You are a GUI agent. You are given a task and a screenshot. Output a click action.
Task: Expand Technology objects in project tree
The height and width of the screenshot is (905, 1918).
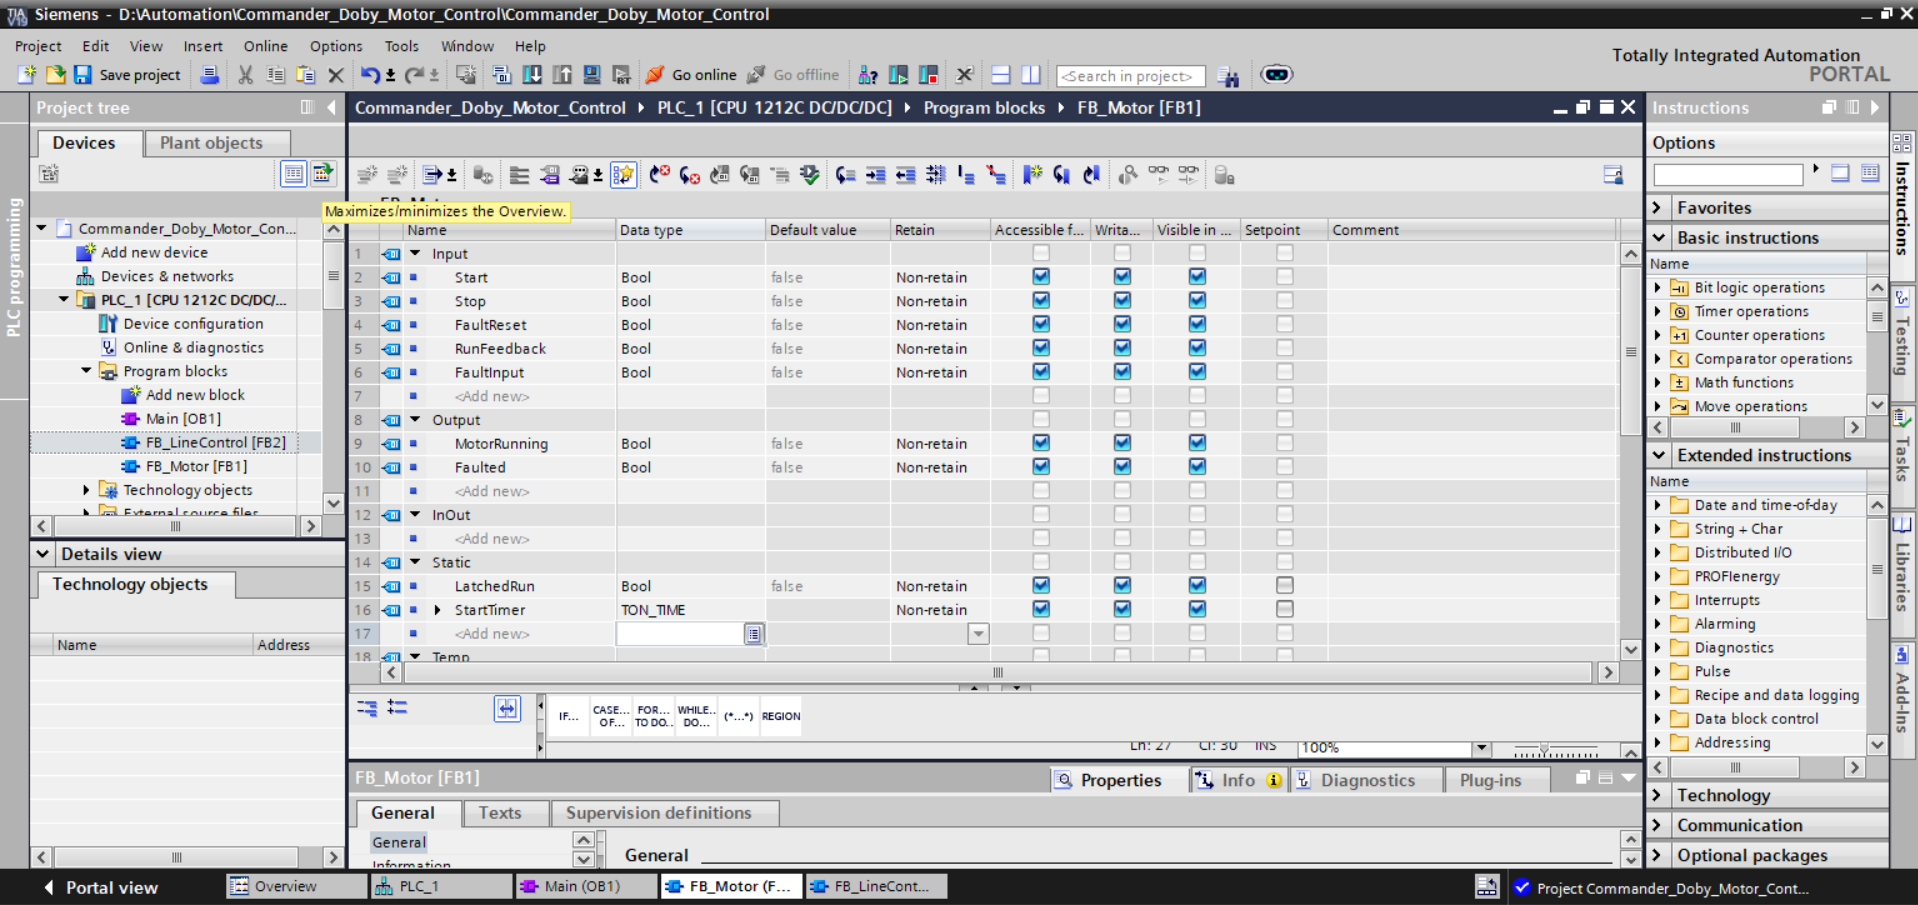pos(86,490)
